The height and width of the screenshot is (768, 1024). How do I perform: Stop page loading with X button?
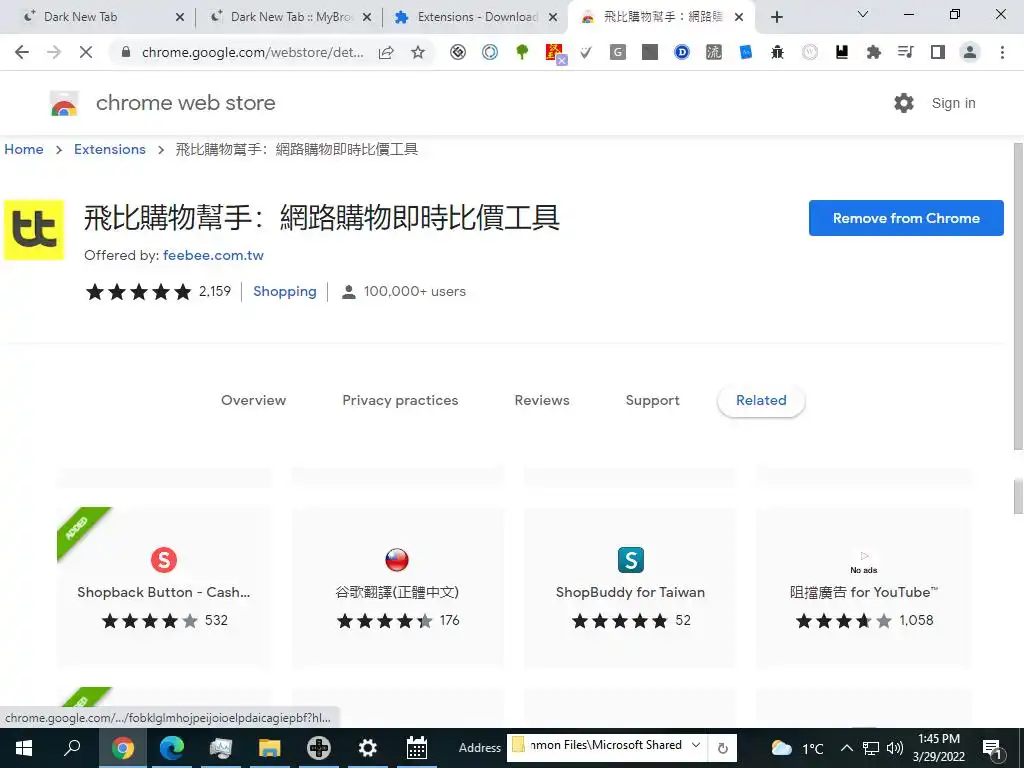(x=86, y=52)
